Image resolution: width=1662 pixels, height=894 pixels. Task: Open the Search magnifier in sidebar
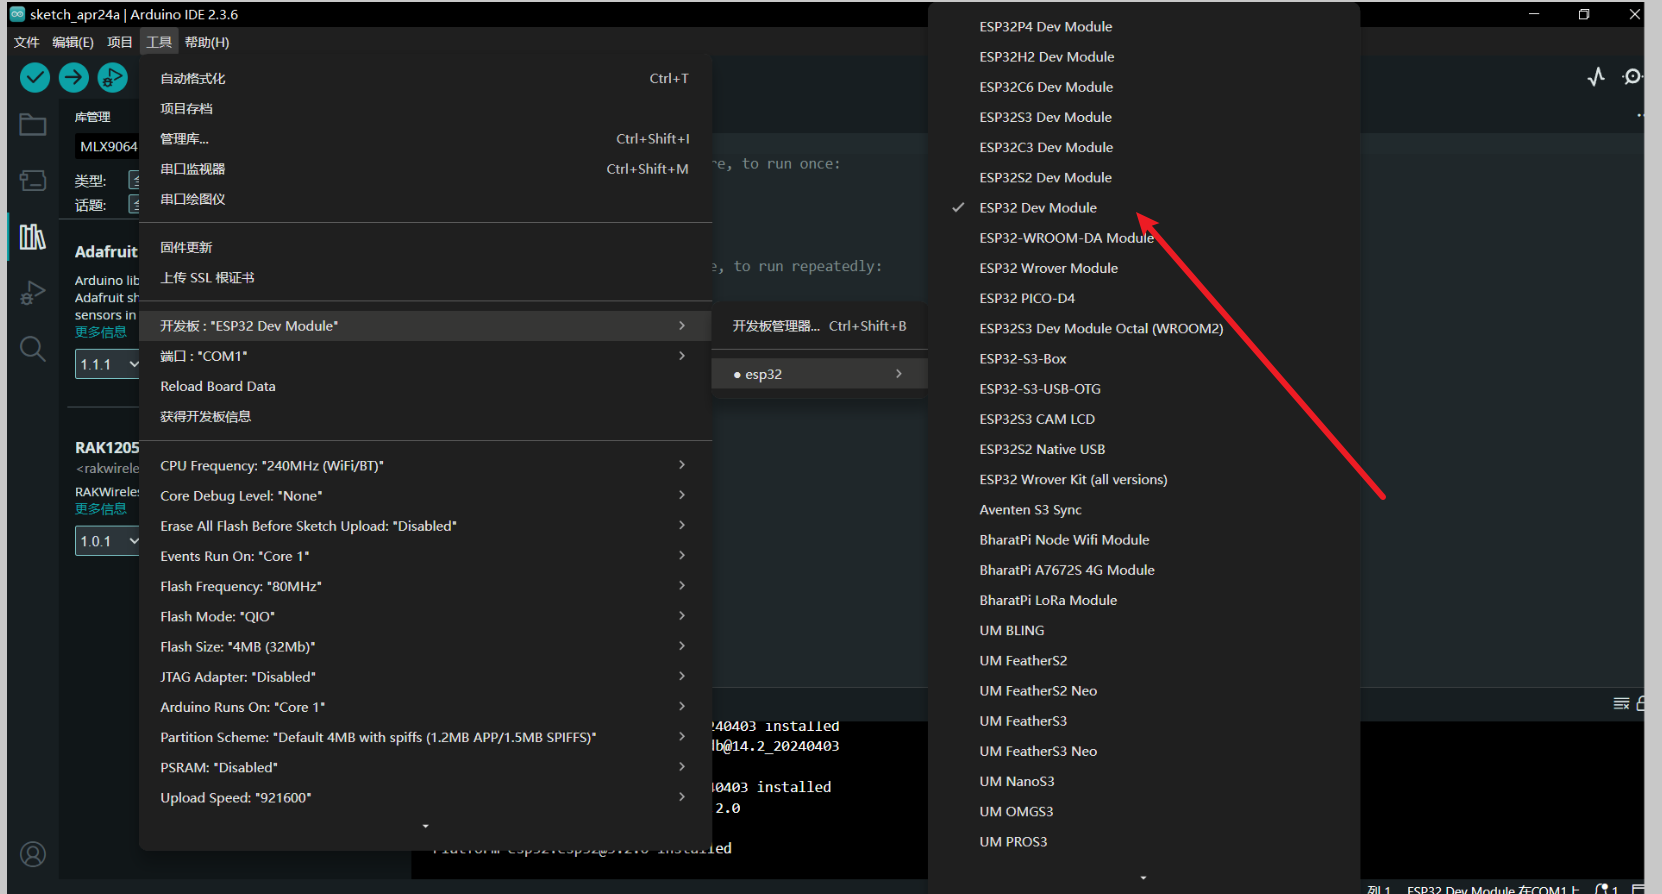pos(33,349)
